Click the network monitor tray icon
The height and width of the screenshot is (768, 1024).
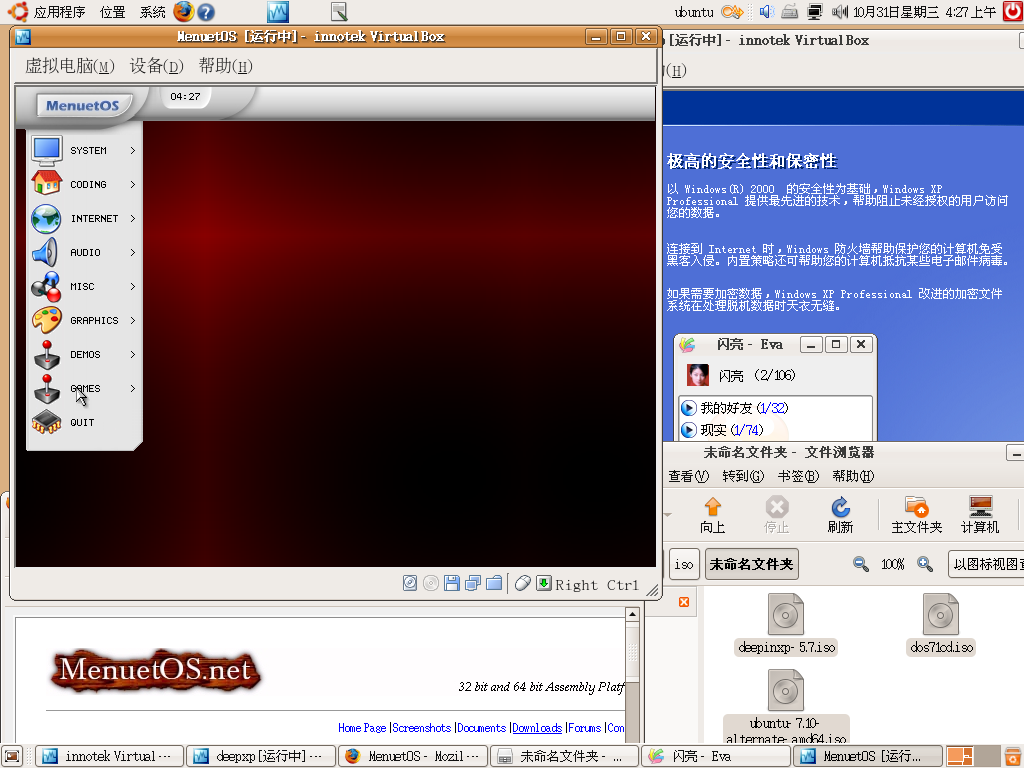[x=814, y=12]
